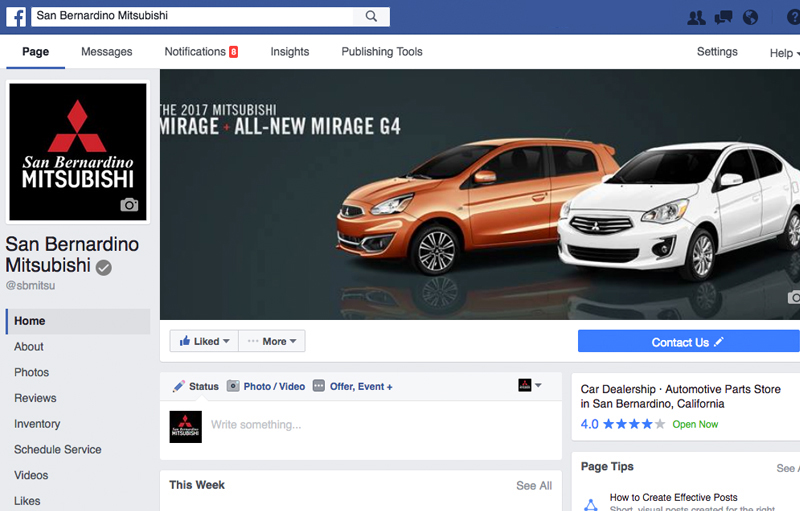Click the This Week heading
Viewport: 800px width, 511px height.
coord(197,485)
